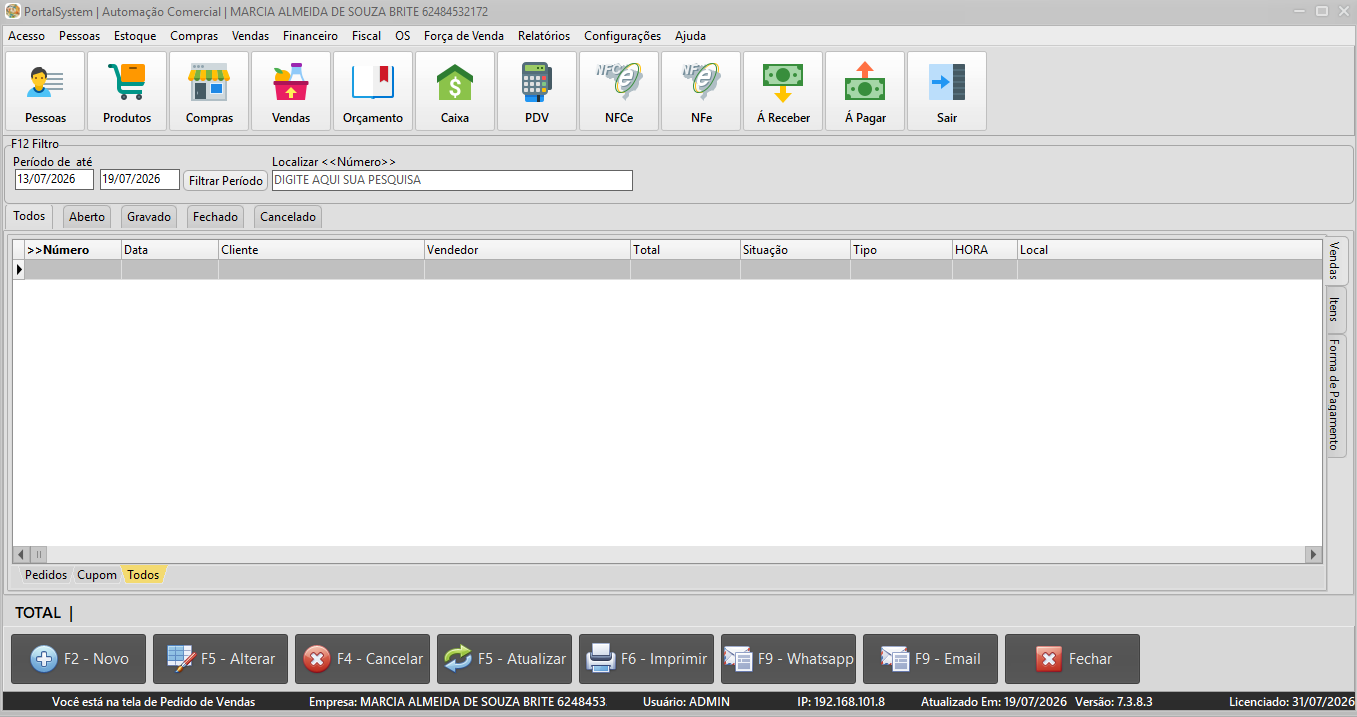1357x717 pixels.
Task: Open the Força de Venda menu
Action: click(464, 36)
